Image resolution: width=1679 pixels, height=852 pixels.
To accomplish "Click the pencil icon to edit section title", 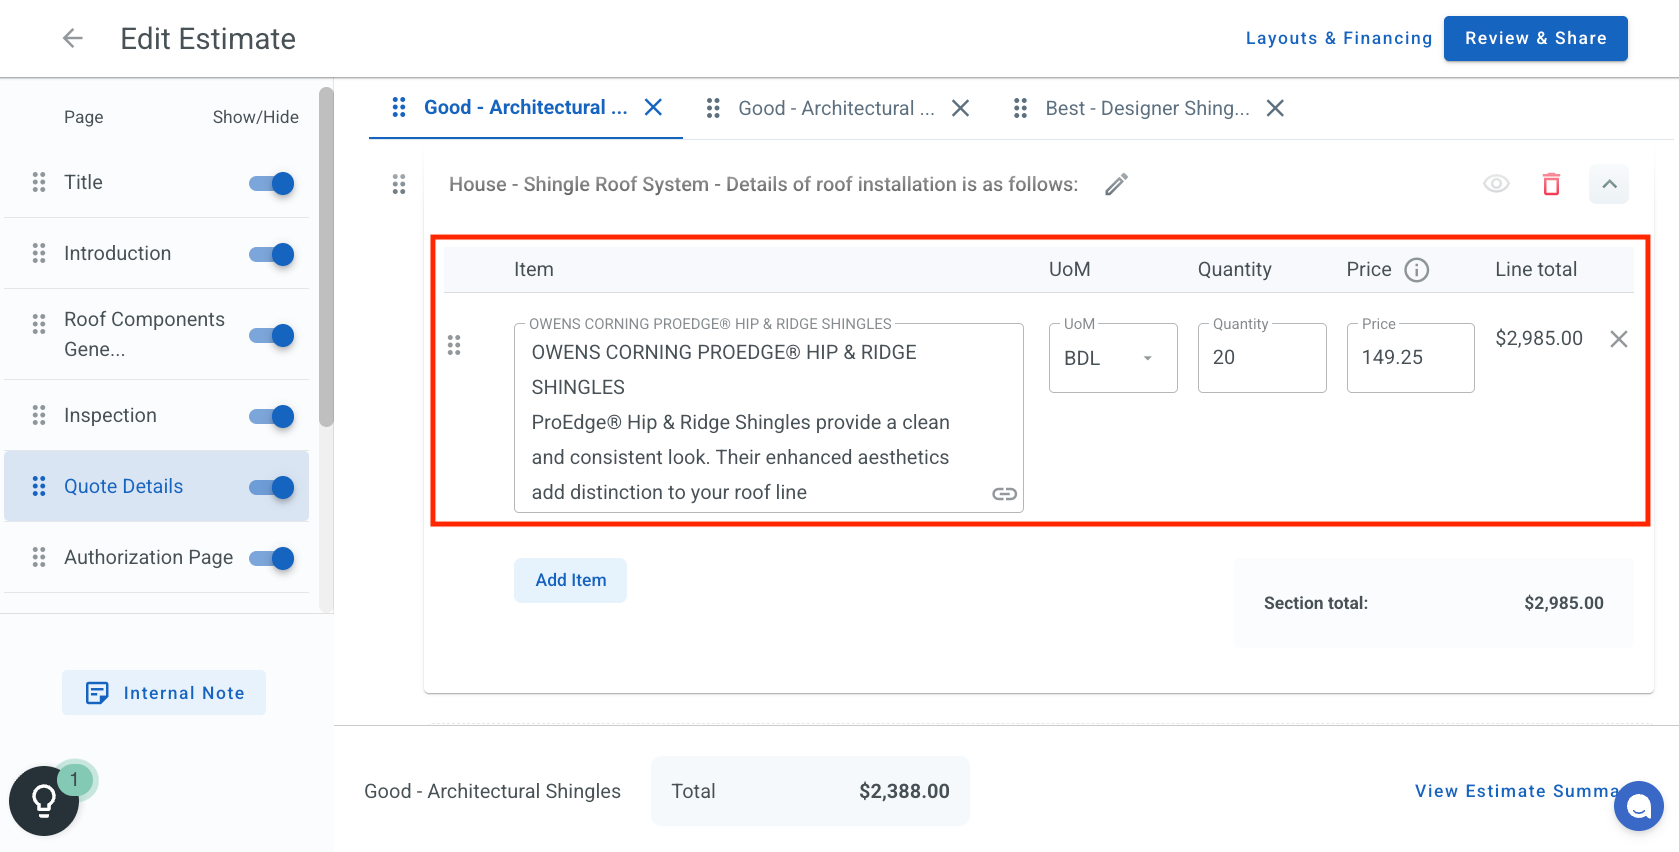I will tap(1116, 185).
